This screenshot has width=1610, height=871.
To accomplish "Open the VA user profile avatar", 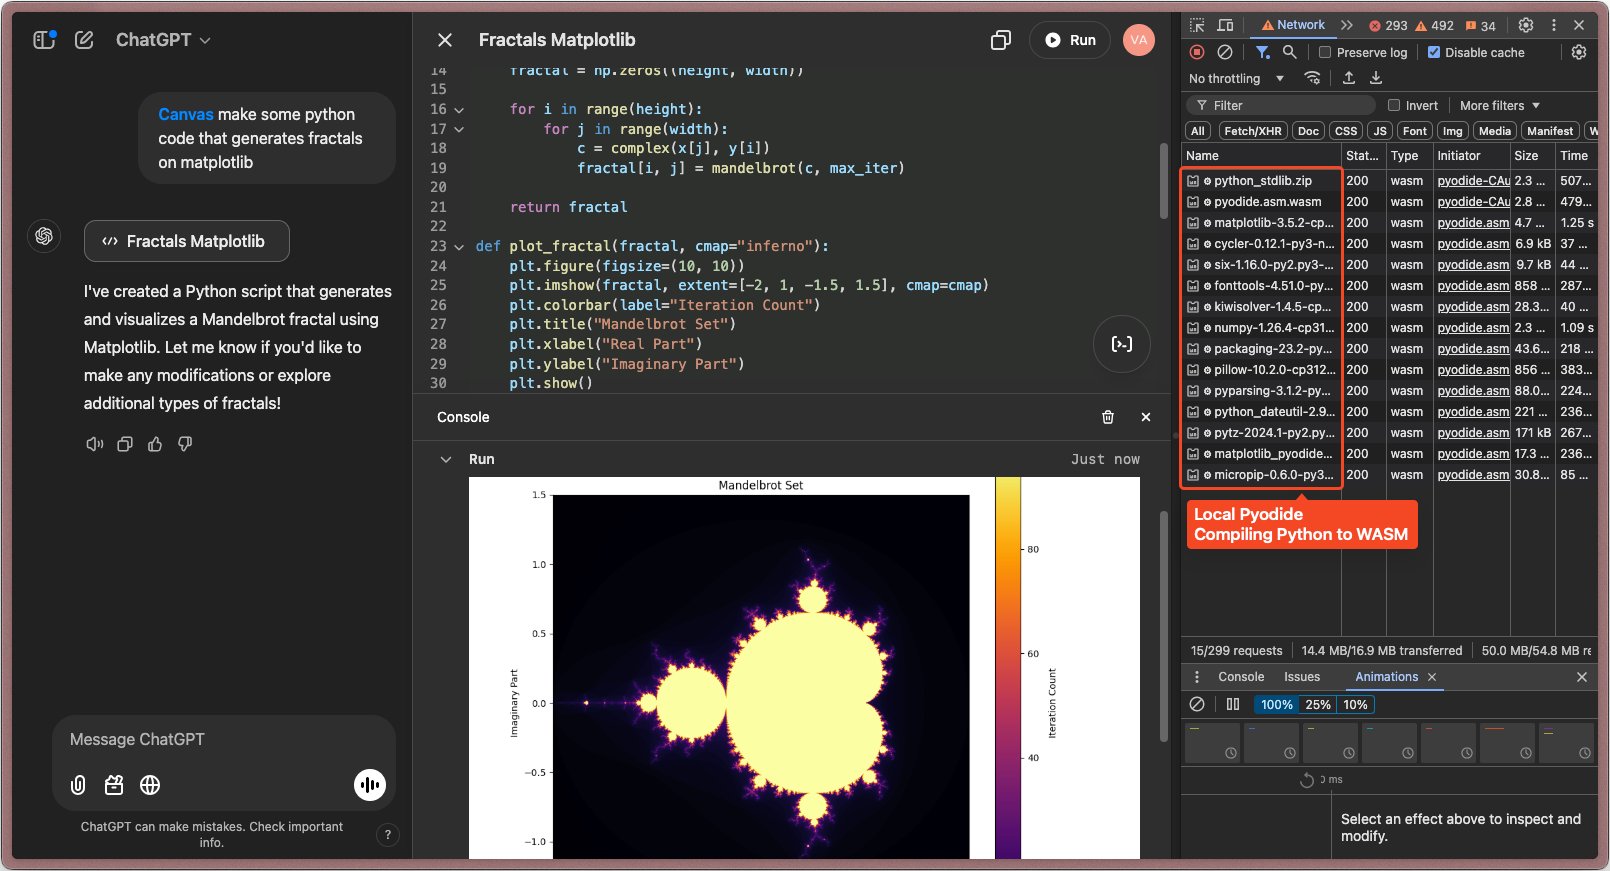I will [x=1138, y=40].
